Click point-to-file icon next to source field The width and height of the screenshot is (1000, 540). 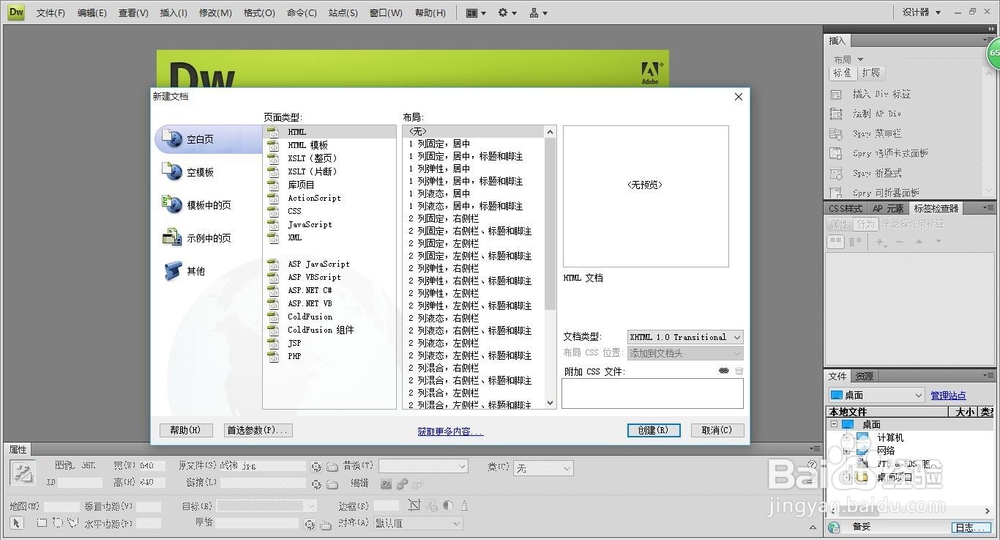[316, 467]
